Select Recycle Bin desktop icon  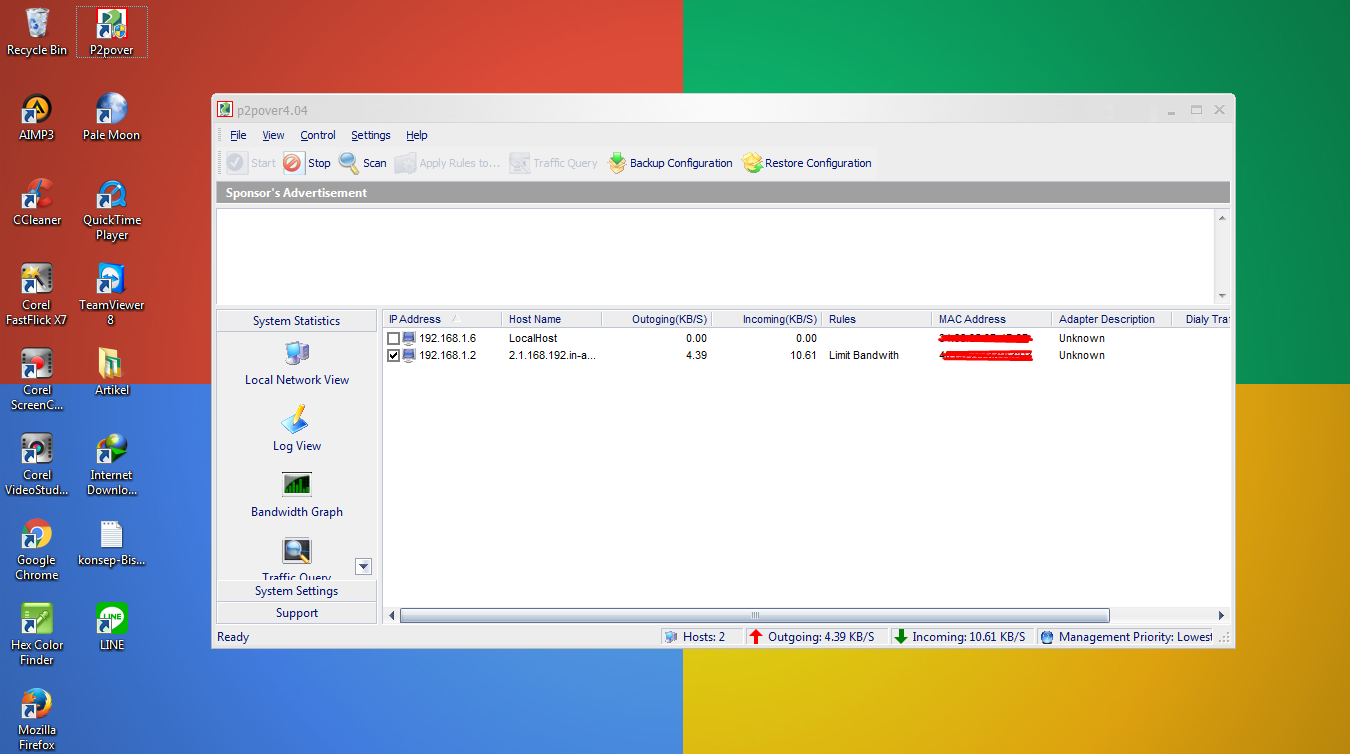coord(37,31)
